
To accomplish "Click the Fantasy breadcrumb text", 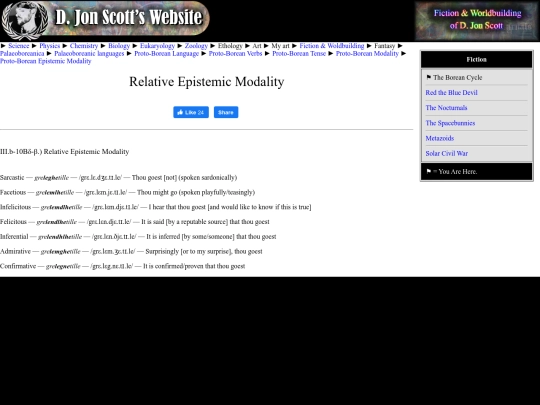I will coord(385,46).
